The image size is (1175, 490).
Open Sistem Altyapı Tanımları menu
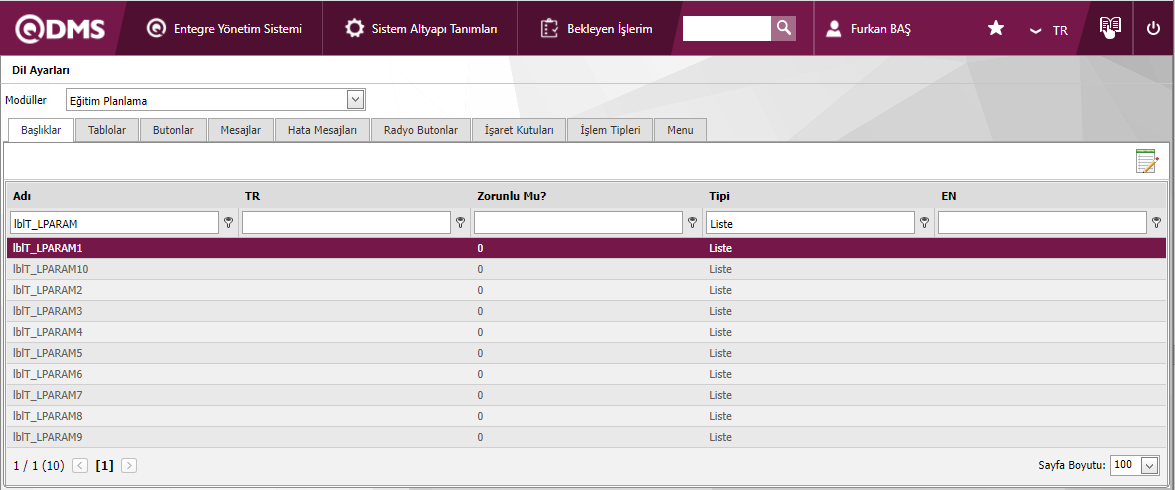point(421,29)
